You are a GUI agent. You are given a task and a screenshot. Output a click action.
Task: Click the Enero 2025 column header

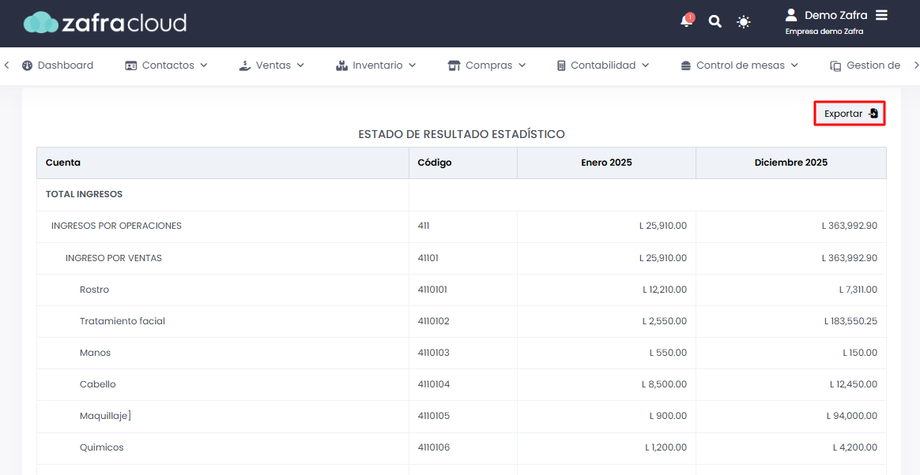607,162
